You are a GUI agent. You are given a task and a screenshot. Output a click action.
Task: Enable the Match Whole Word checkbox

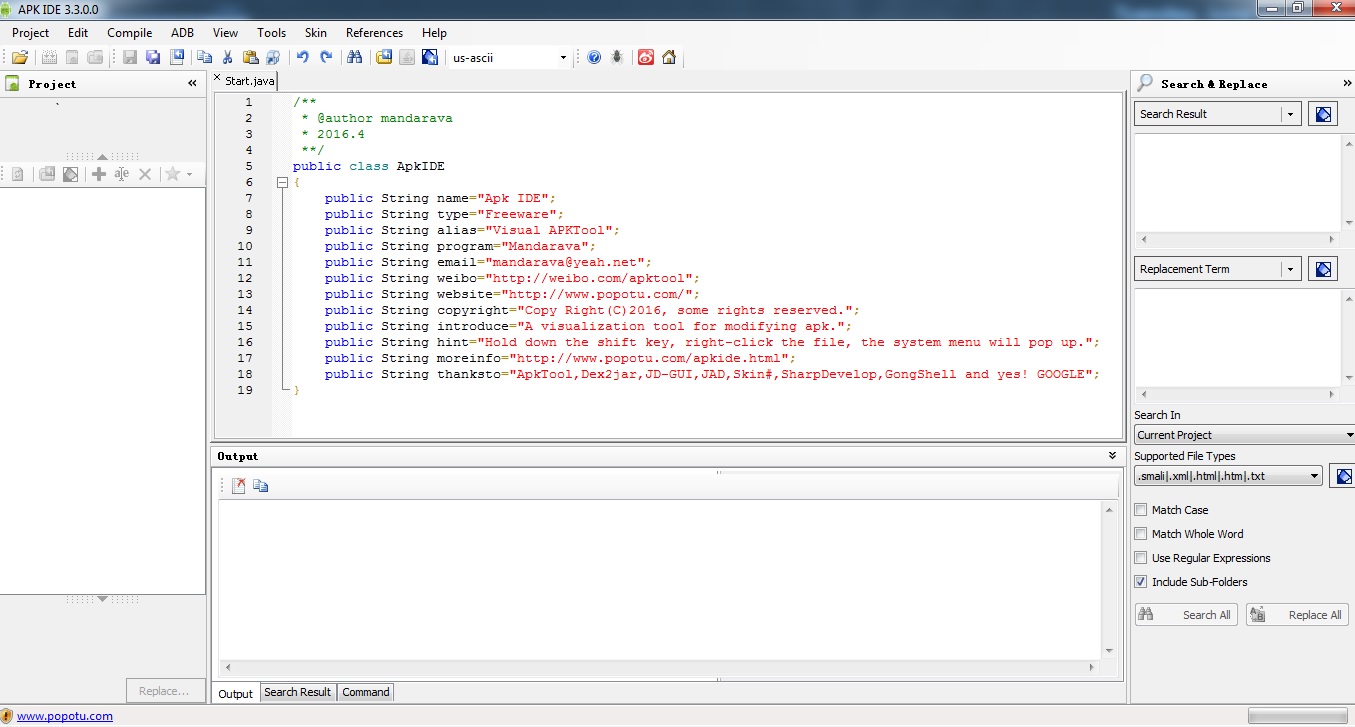point(1141,534)
